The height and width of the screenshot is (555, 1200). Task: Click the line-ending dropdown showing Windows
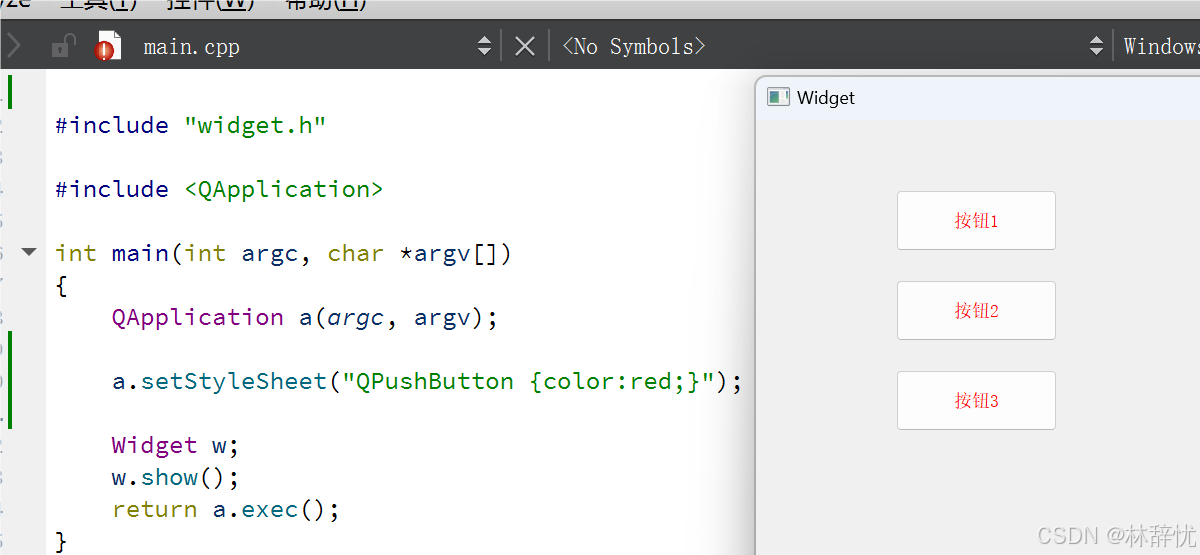pos(1160,46)
